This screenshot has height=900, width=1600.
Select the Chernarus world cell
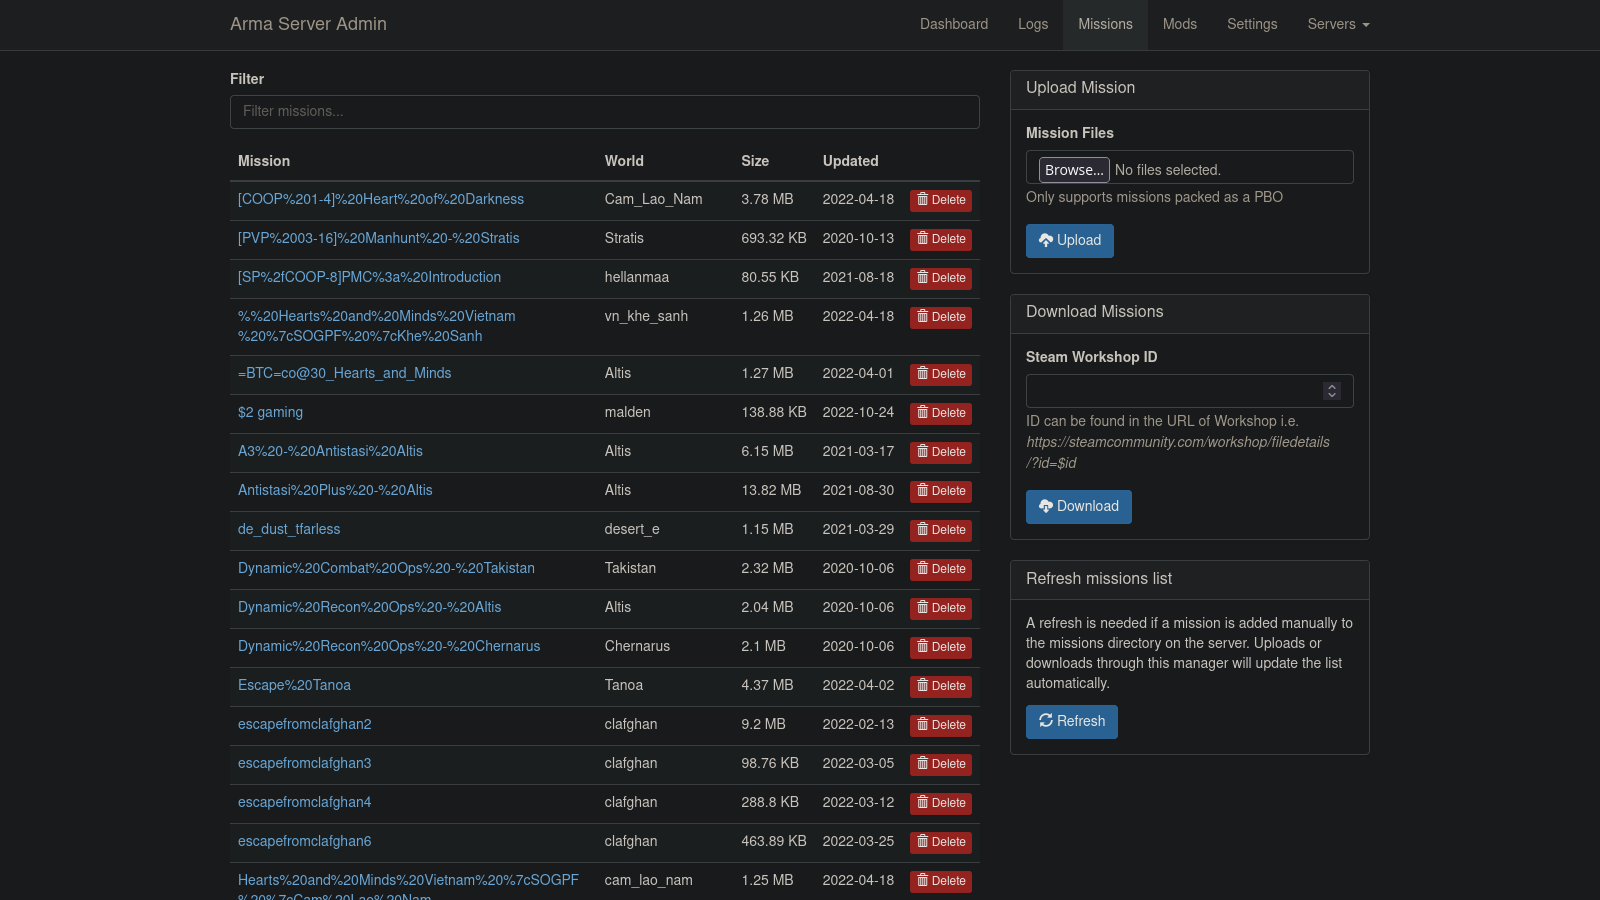click(x=637, y=646)
